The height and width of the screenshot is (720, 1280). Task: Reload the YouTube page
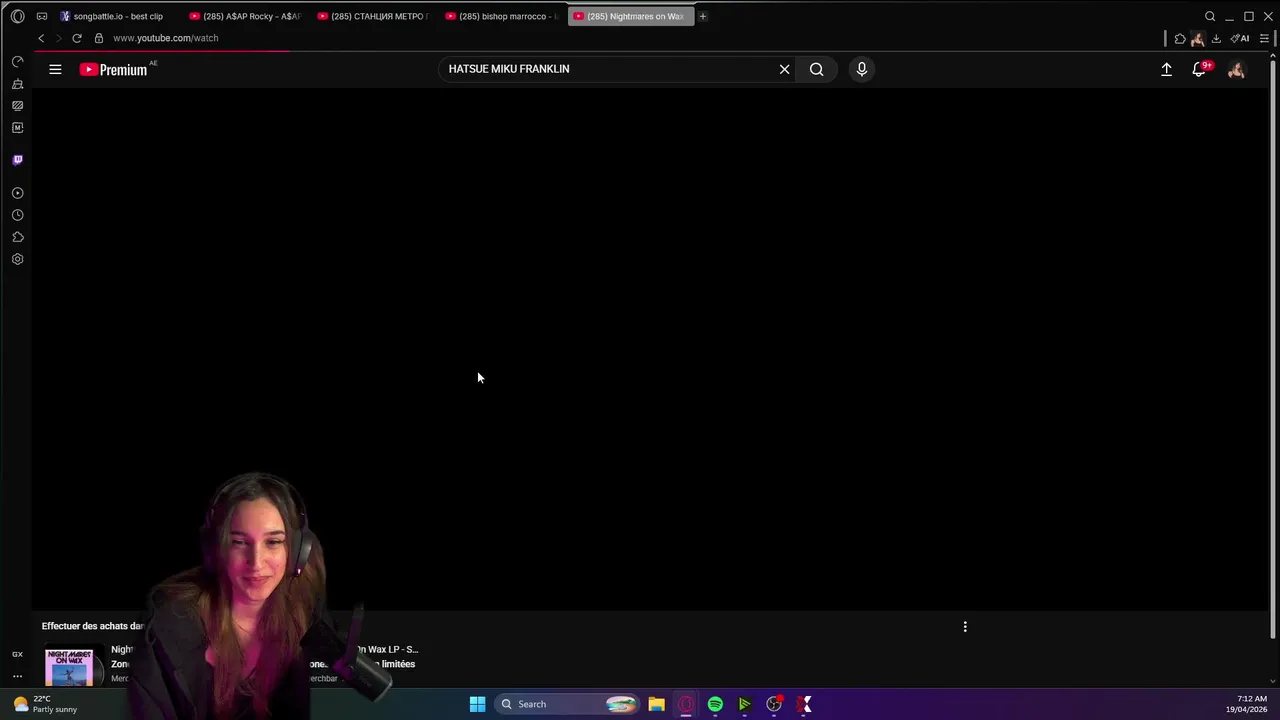[76, 38]
